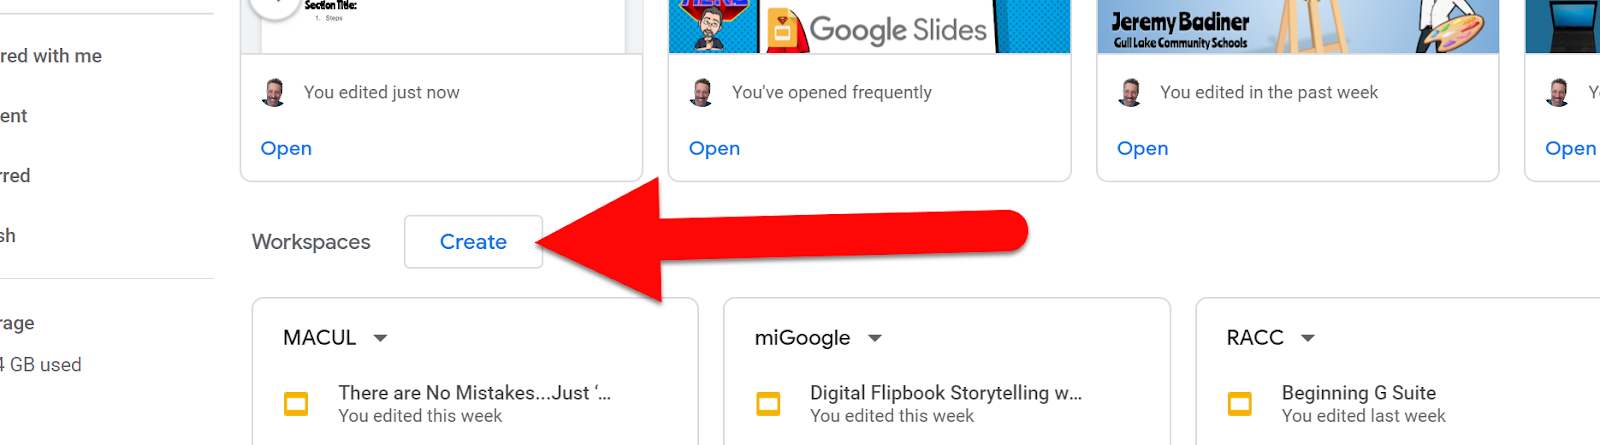
Task: Expand the miGoogle workspace dropdown arrow
Action: (x=875, y=338)
